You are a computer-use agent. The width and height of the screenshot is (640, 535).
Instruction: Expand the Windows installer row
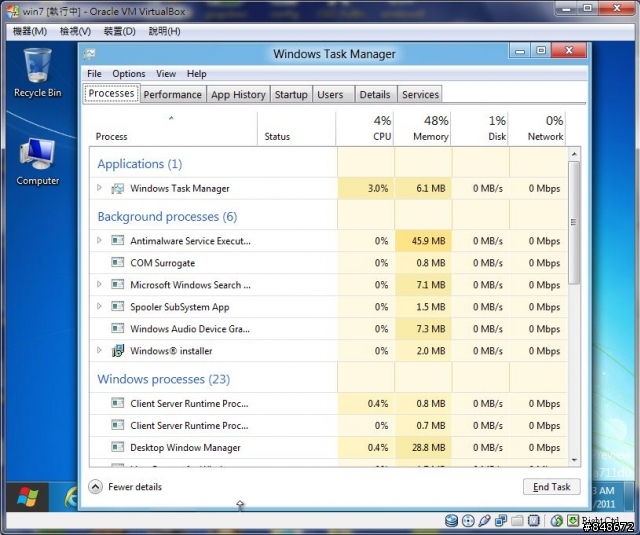pyautogui.click(x=99, y=350)
